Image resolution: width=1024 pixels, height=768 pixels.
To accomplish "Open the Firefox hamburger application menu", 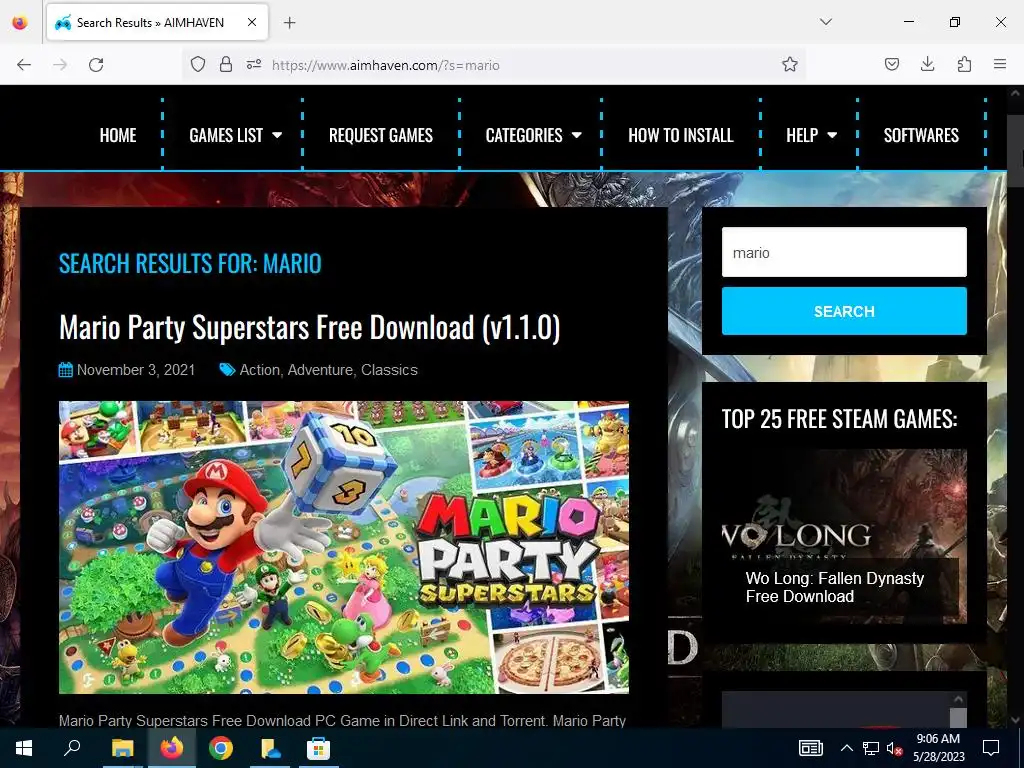I will pyautogui.click(x=1000, y=64).
